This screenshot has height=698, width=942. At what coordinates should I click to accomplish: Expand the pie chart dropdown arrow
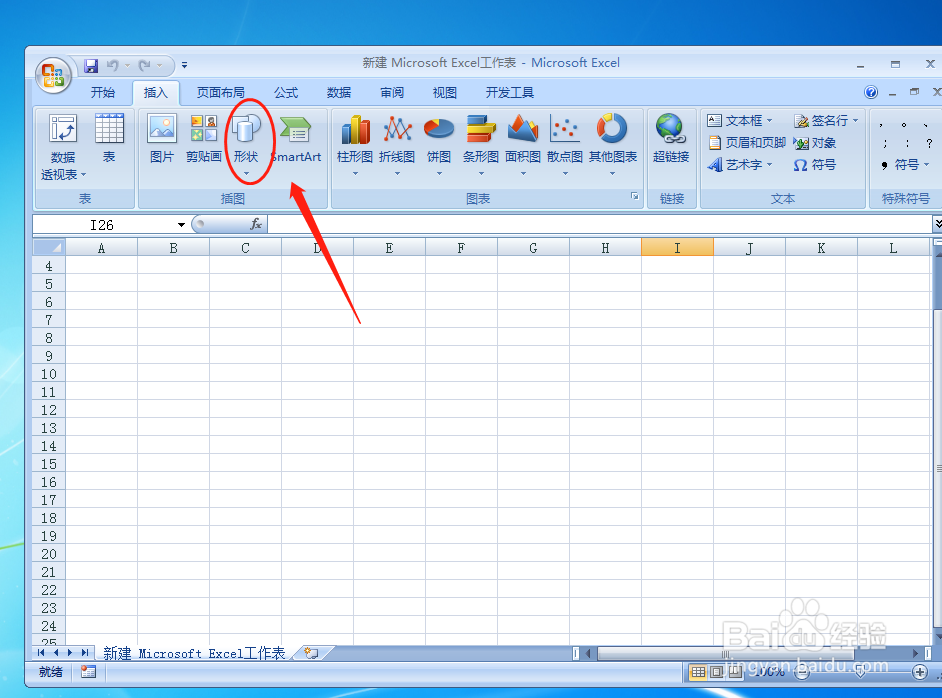coord(439,174)
